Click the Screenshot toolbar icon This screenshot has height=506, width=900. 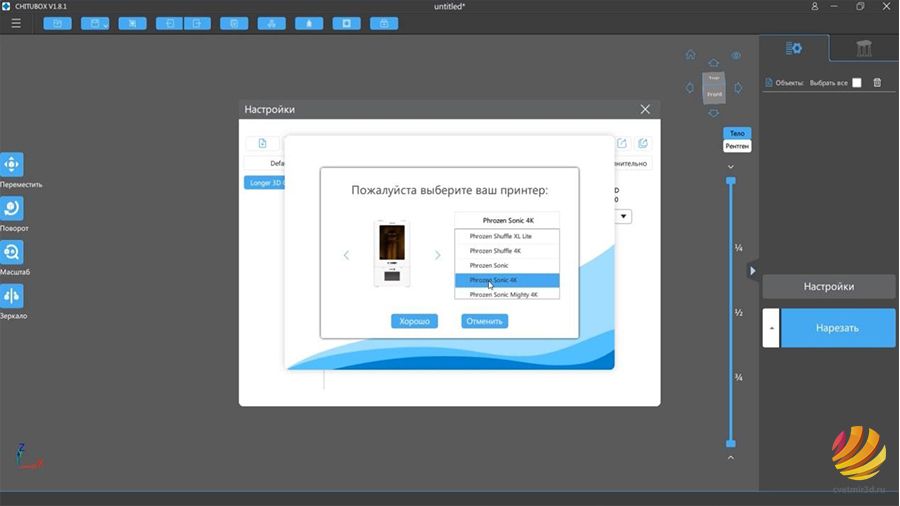click(133, 24)
